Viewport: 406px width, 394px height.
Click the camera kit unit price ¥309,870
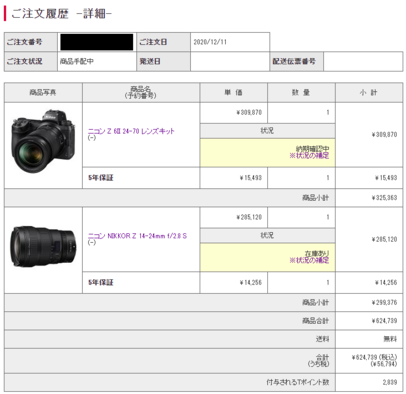[249, 112]
